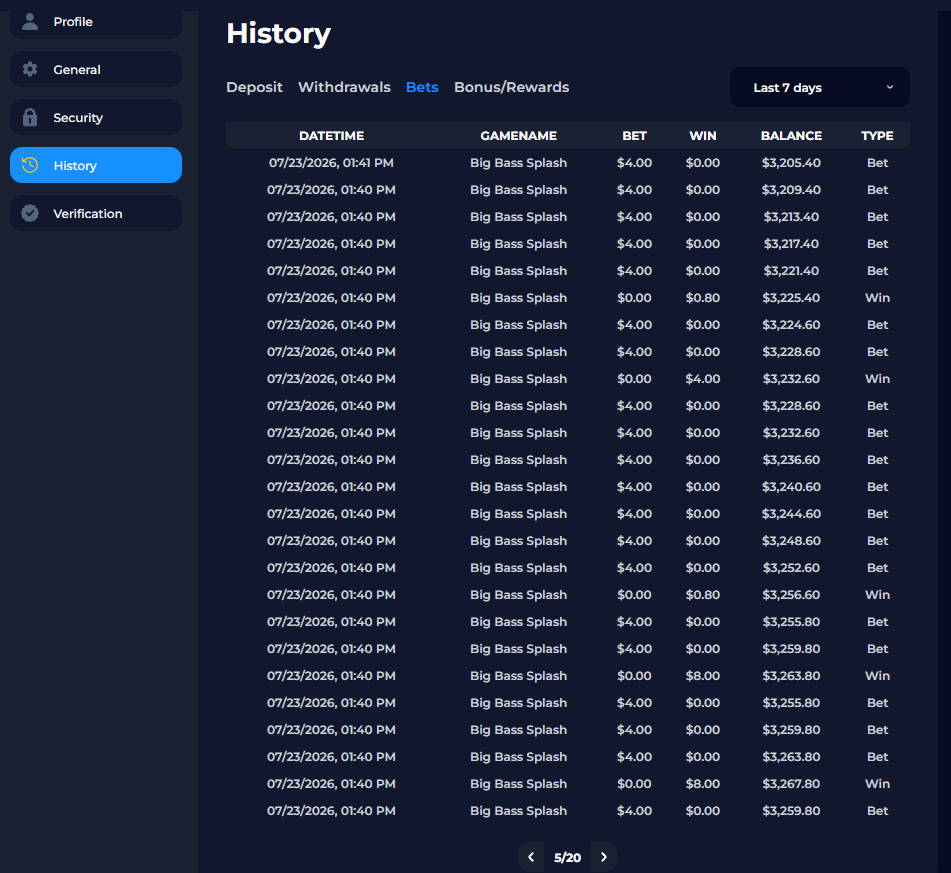The height and width of the screenshot is (873, 951).
Task: Click the $3,221.40 balance value
Action: (791, 271)
